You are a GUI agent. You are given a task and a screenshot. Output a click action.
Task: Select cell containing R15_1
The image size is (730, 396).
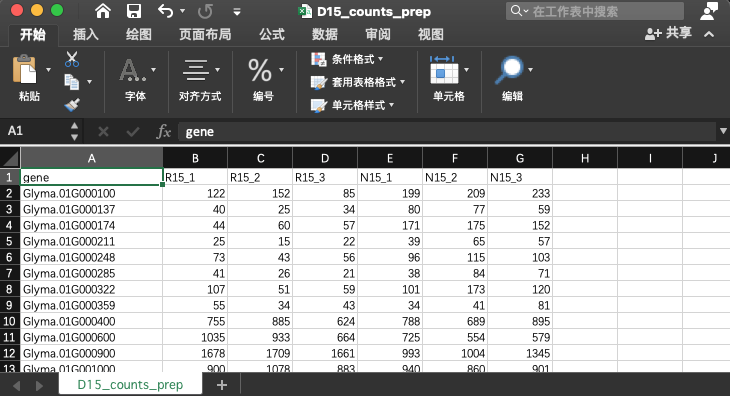coord(195,177)
